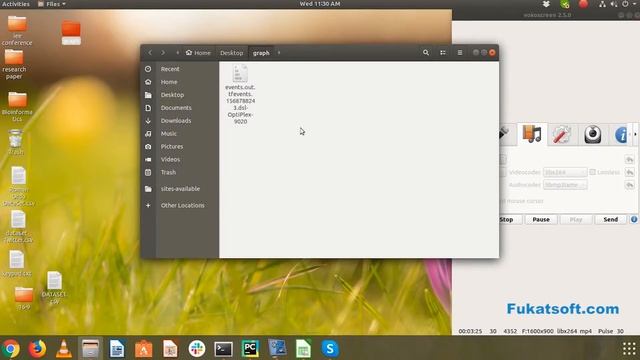
Task: Select Desktop in the path bar
Action: (x=231, y=53)
